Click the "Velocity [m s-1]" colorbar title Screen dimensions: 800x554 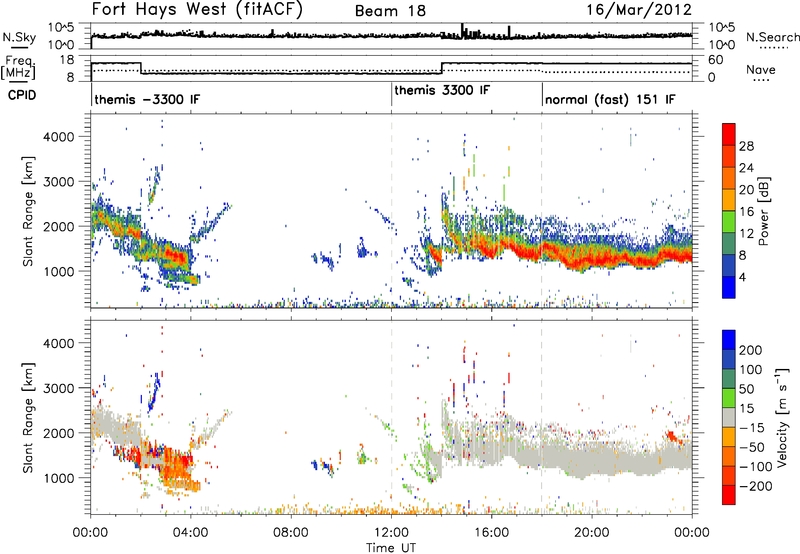coord(782,417)
